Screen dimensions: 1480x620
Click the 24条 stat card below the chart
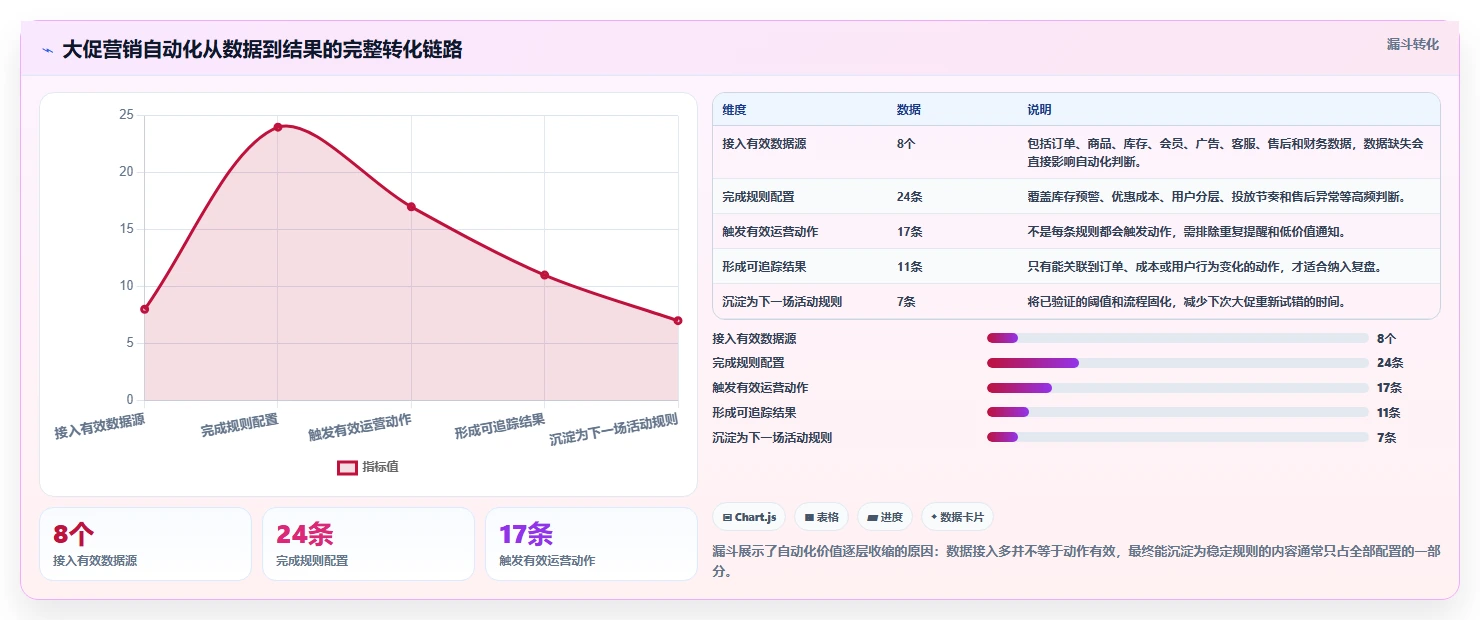pyautogui.click(x=368, y=544)
